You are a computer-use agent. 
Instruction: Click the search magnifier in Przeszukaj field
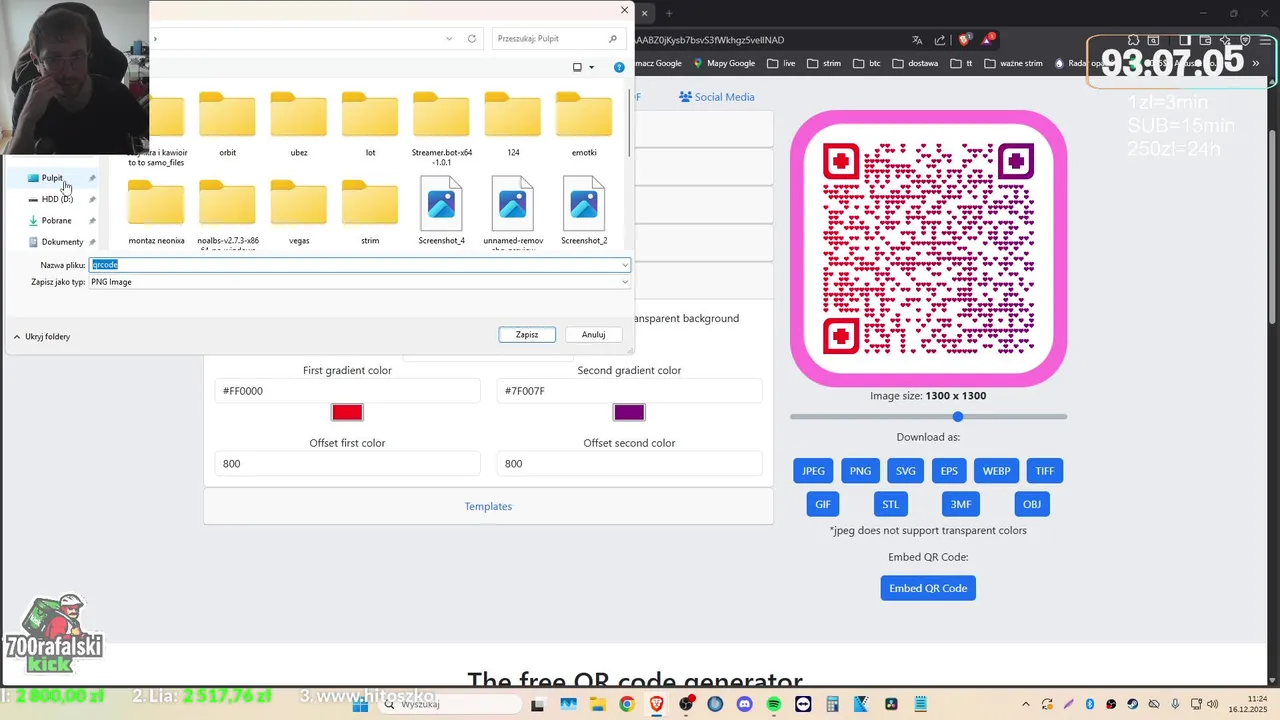click(613, 39)
